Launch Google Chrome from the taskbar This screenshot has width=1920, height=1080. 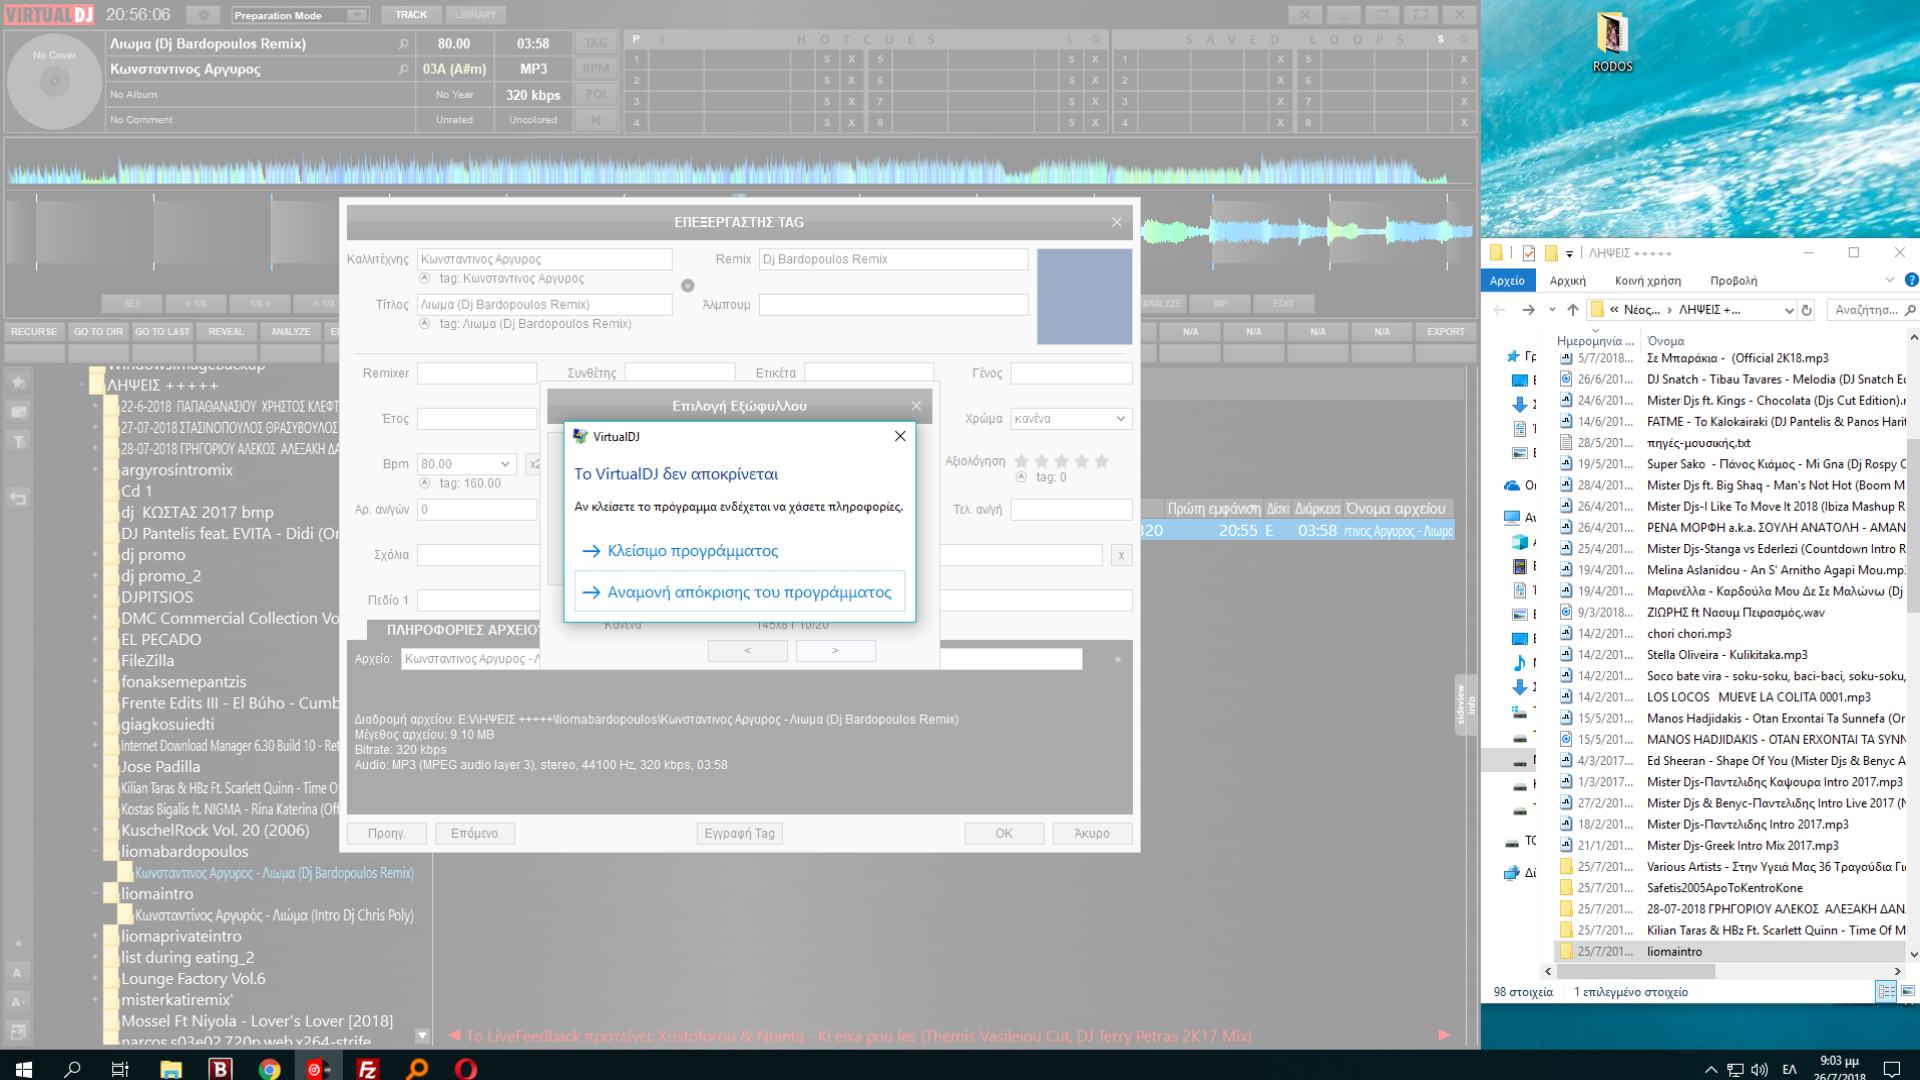pos(269,1069)
